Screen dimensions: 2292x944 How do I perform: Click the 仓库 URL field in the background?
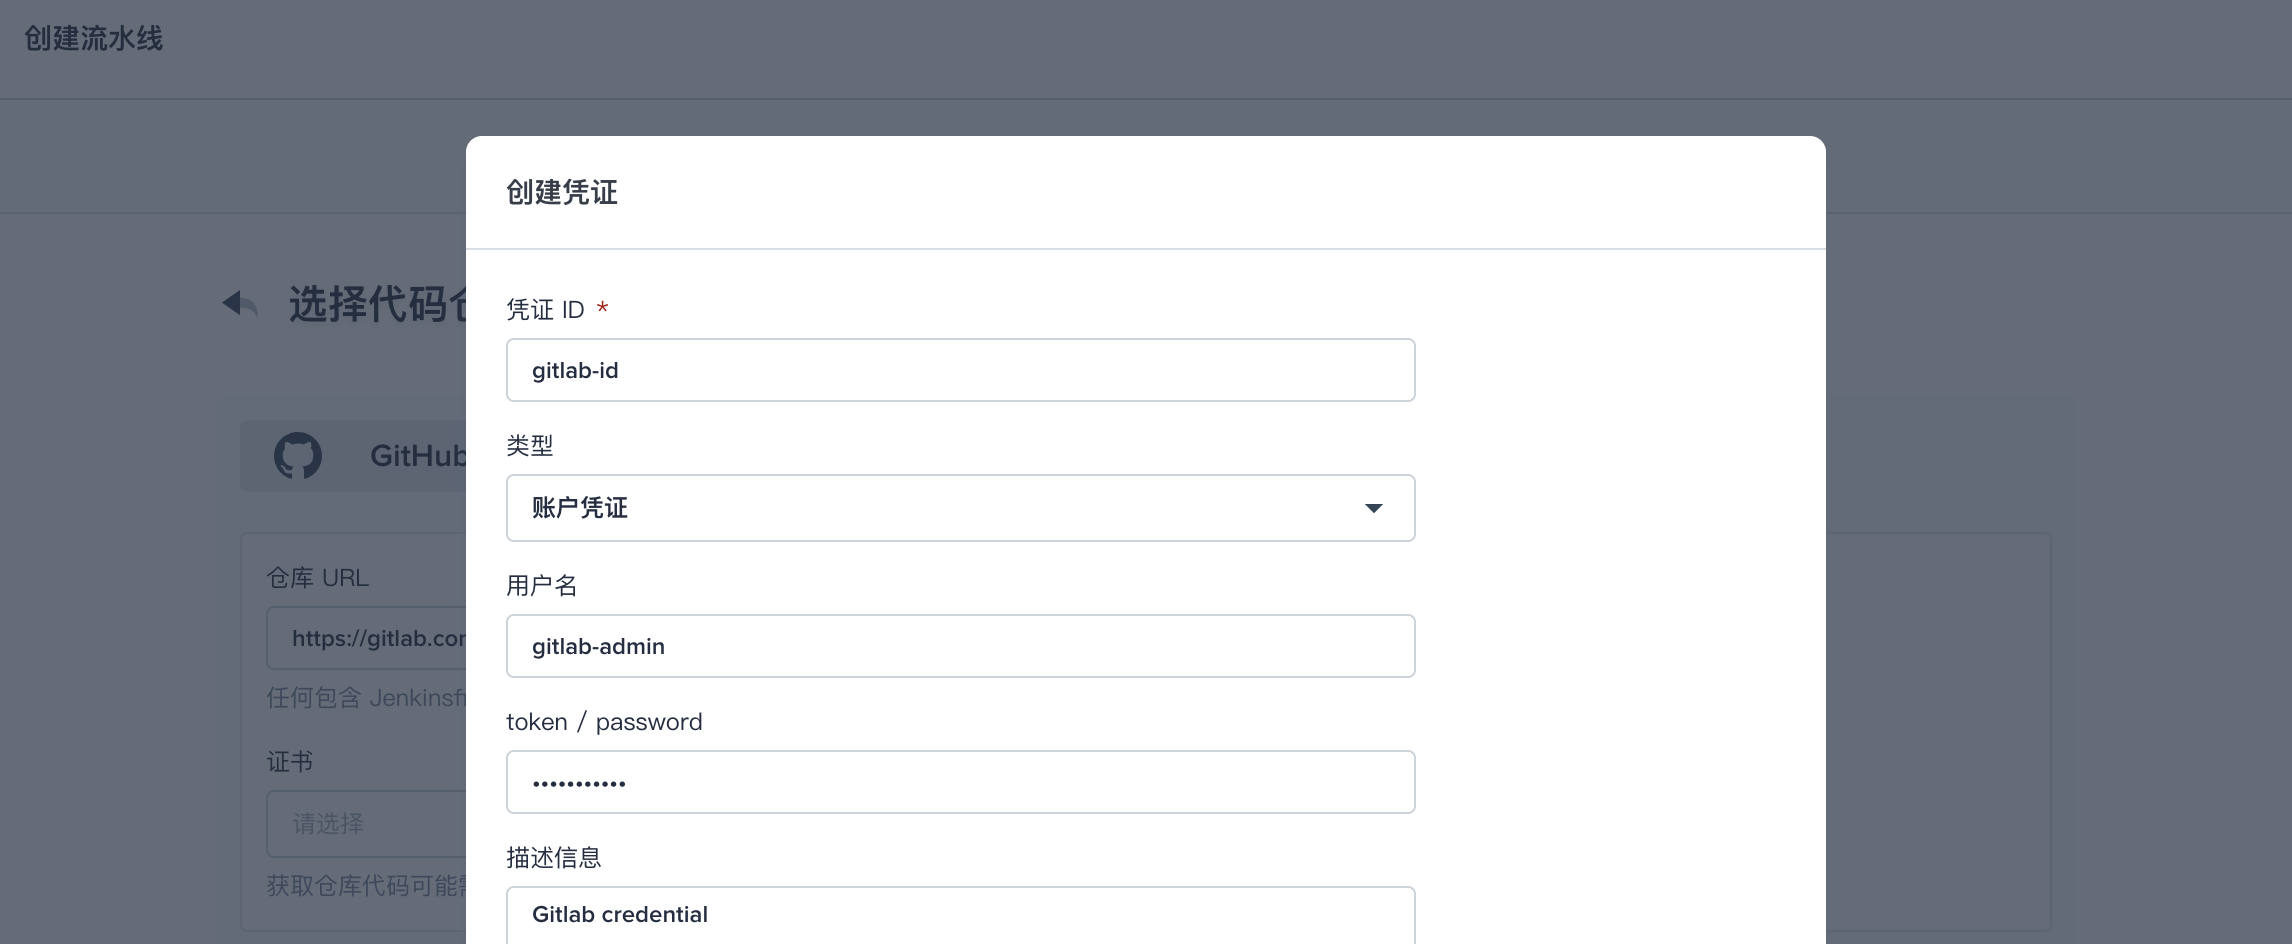[x=366, y=638]
